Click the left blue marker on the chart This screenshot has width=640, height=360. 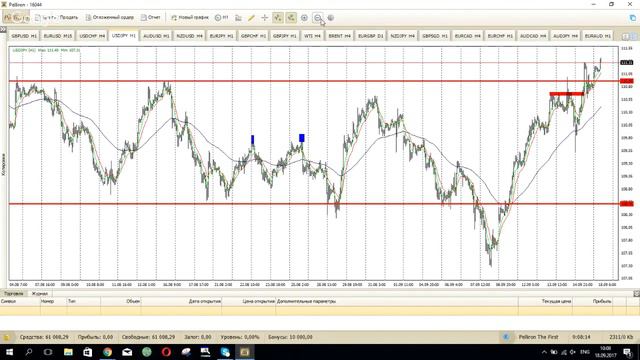point(253,140)
